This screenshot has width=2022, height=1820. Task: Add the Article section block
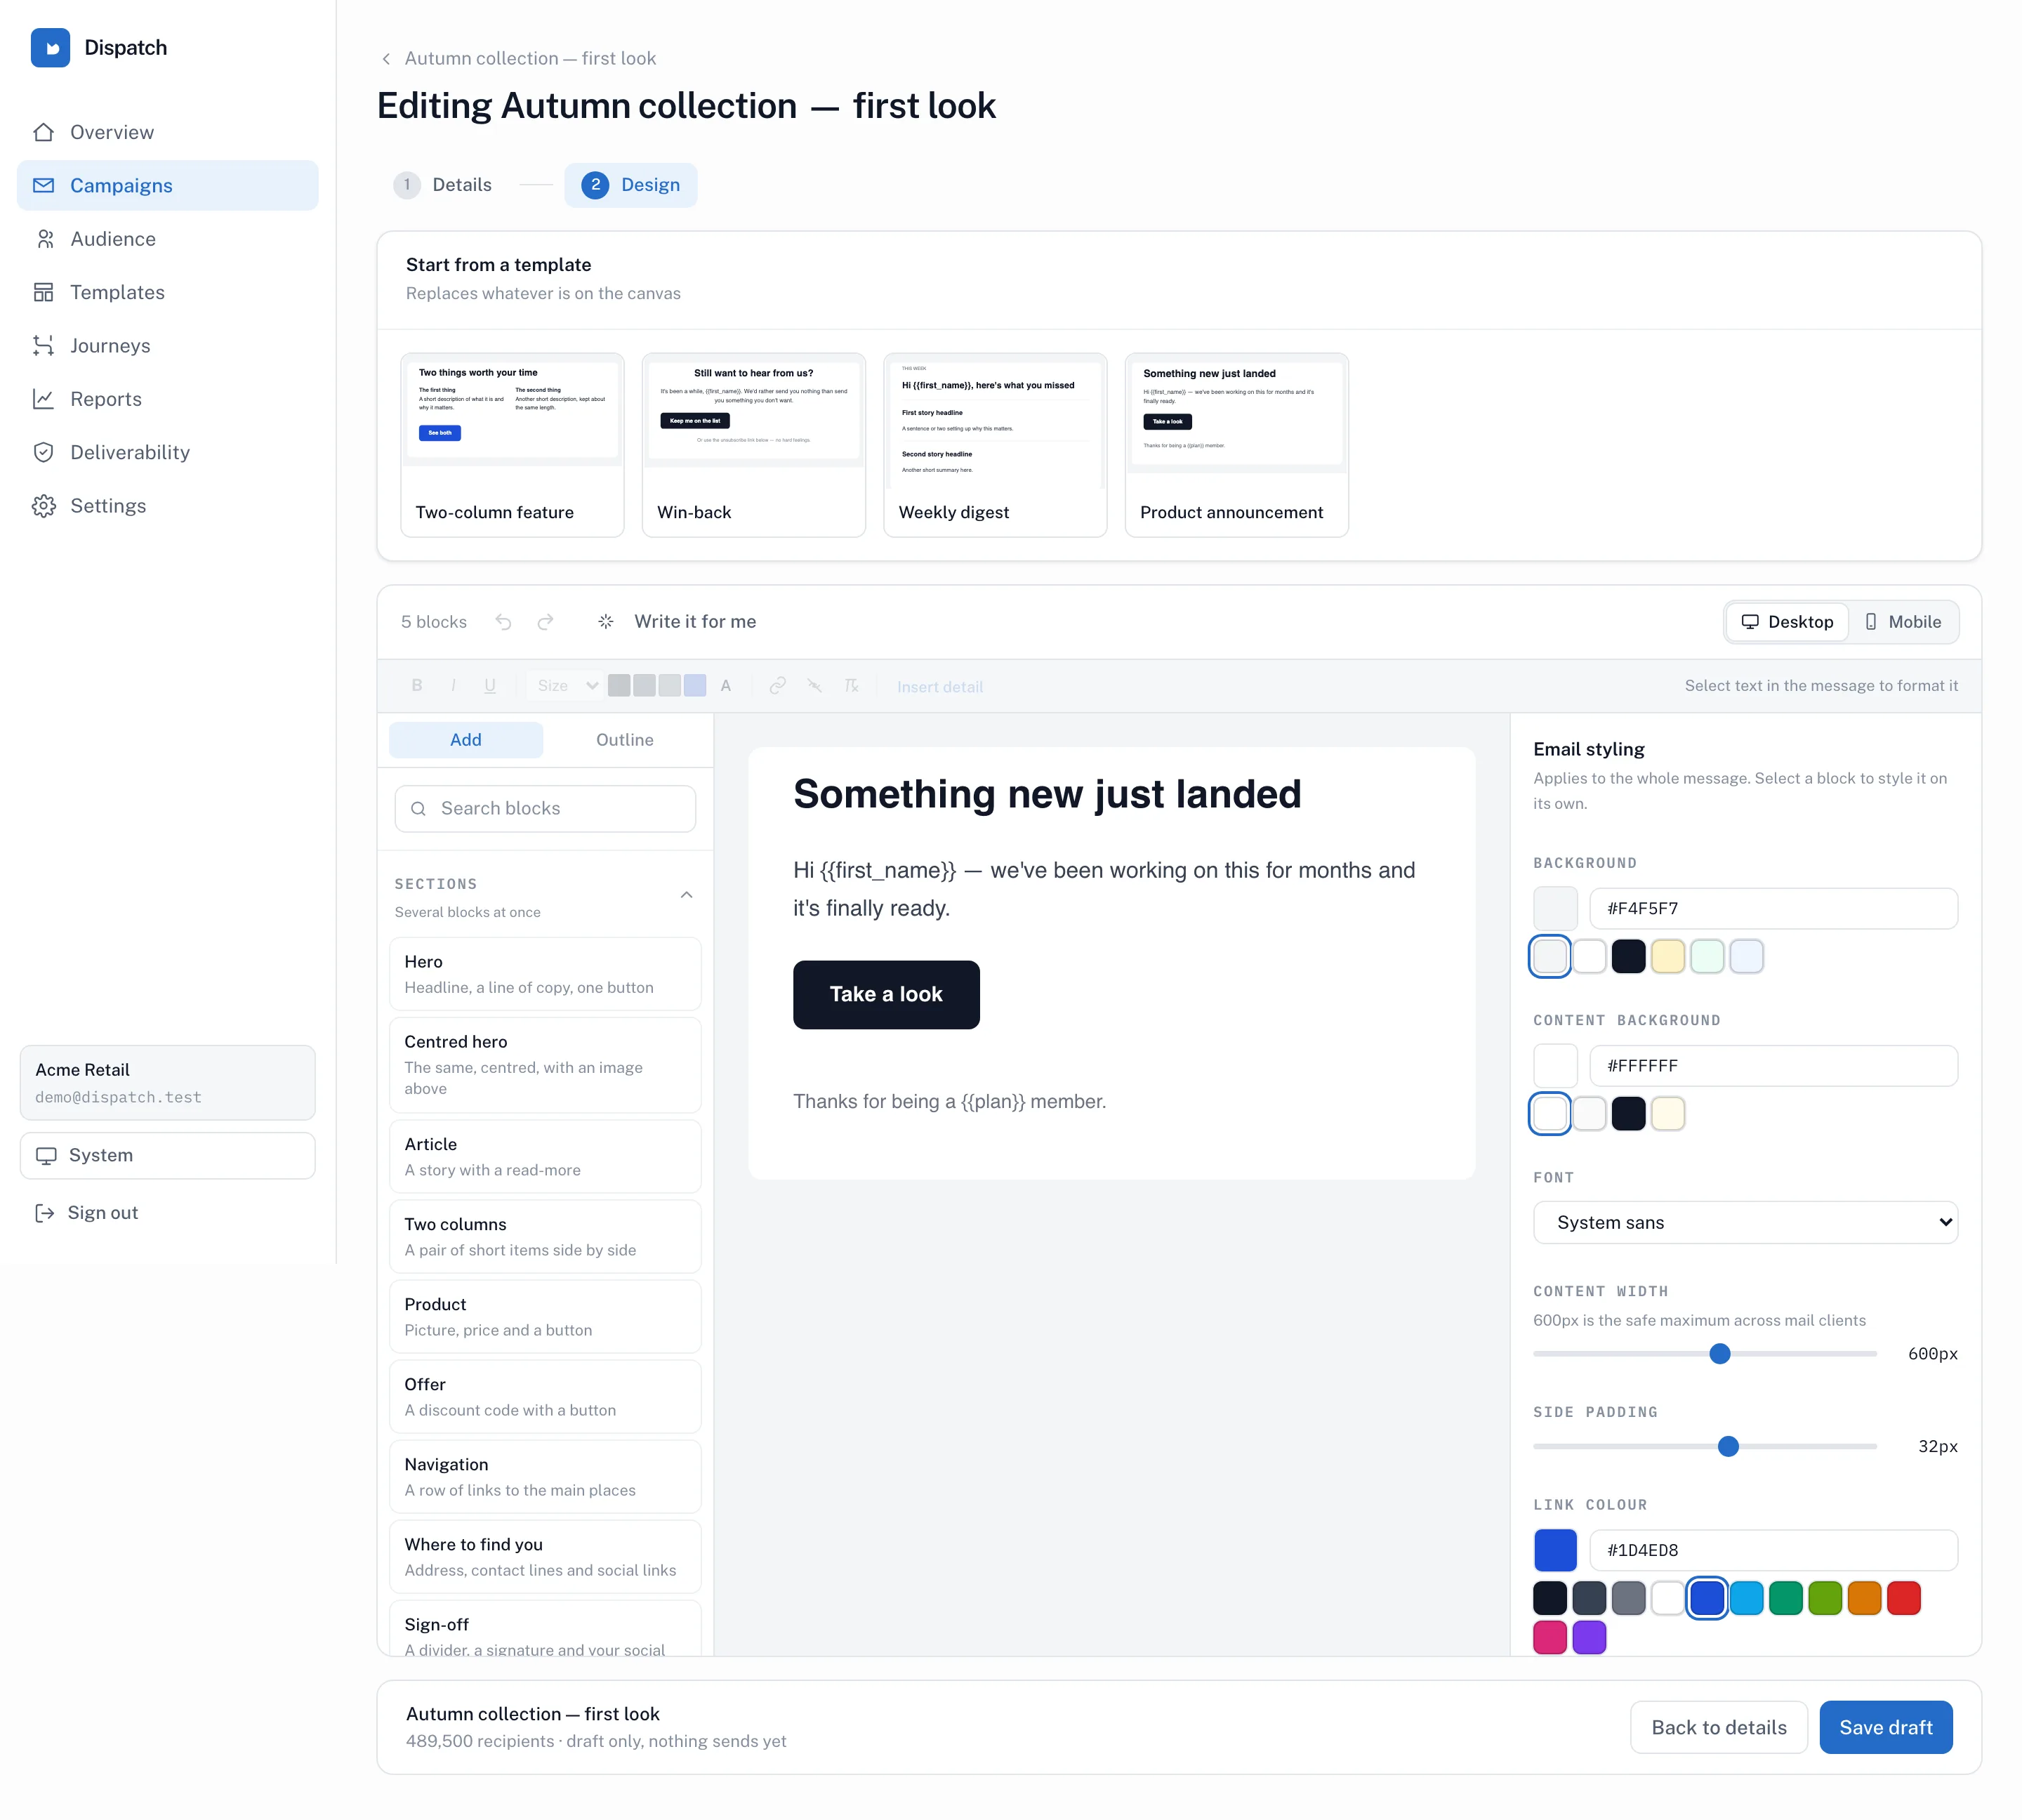pyautogui.click(x=545, y=1156)
